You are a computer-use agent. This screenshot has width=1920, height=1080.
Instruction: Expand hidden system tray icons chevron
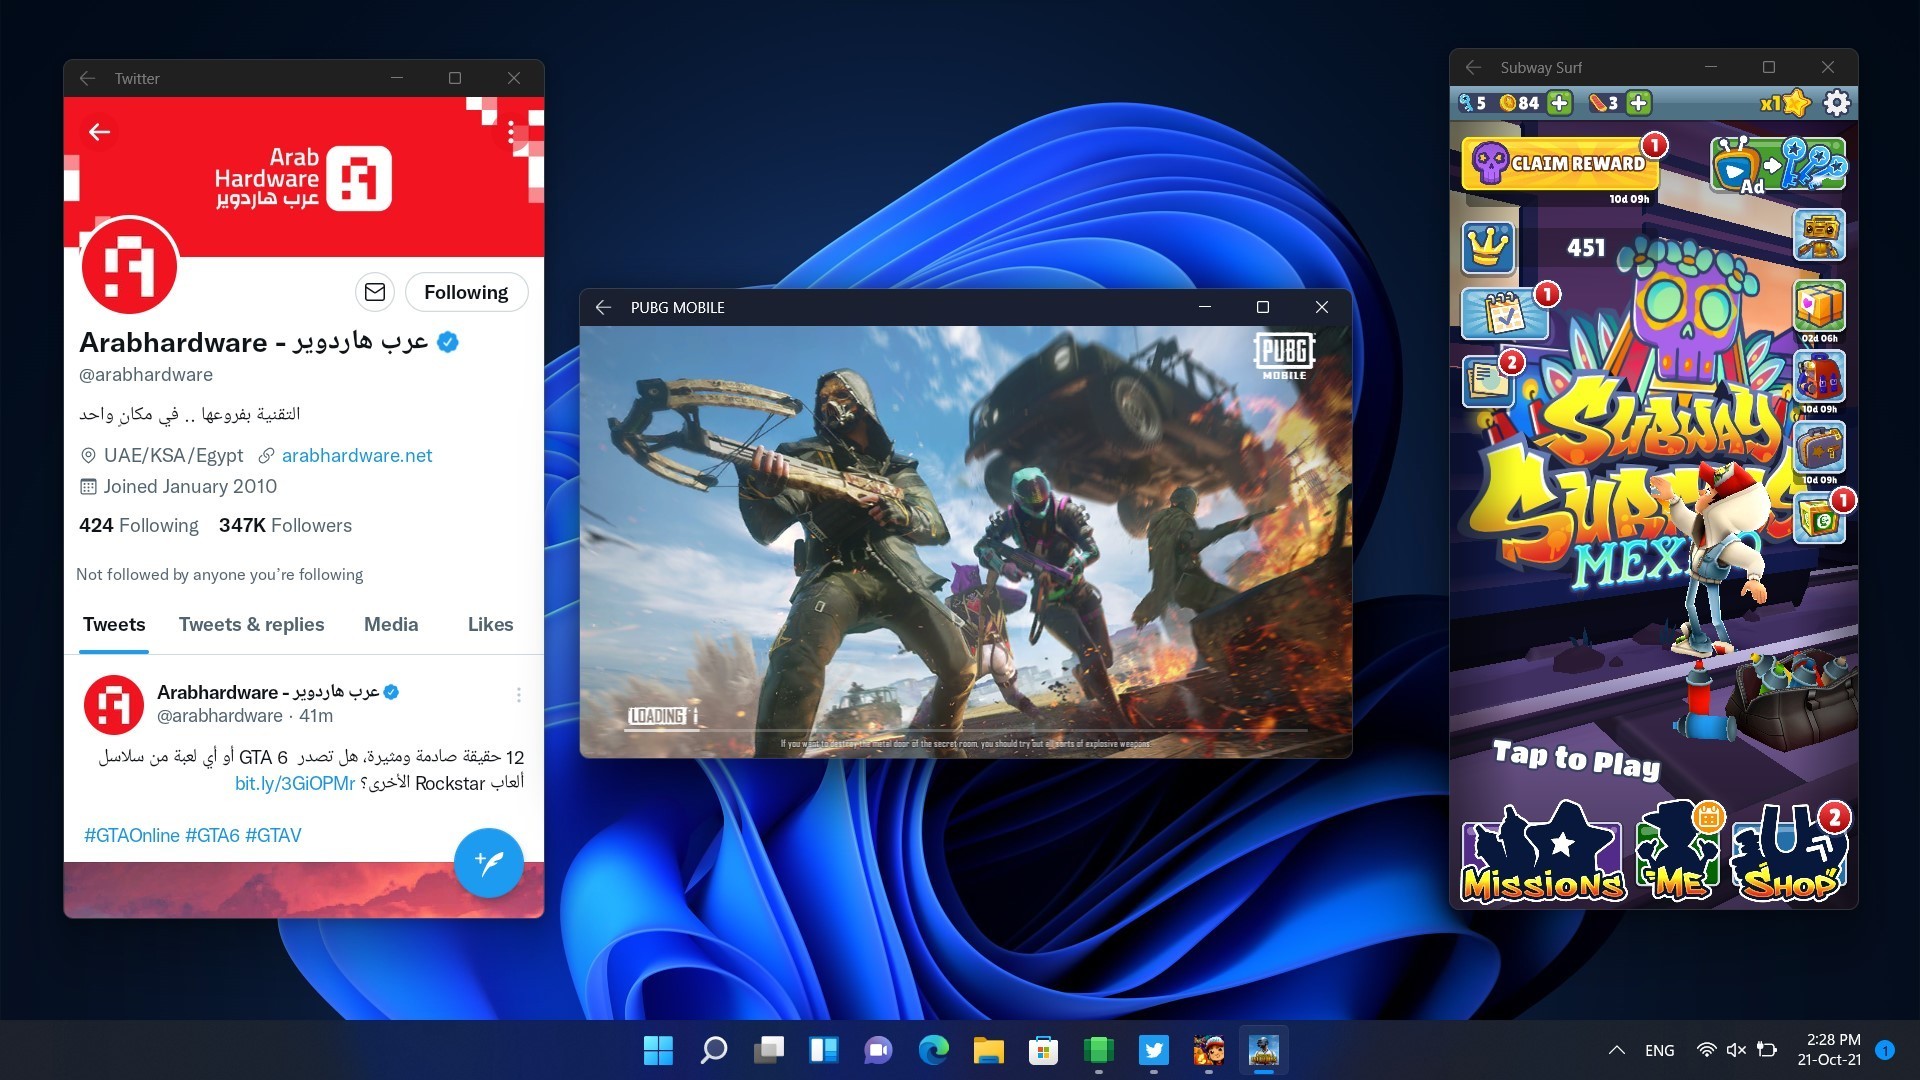(1616, 1050)
